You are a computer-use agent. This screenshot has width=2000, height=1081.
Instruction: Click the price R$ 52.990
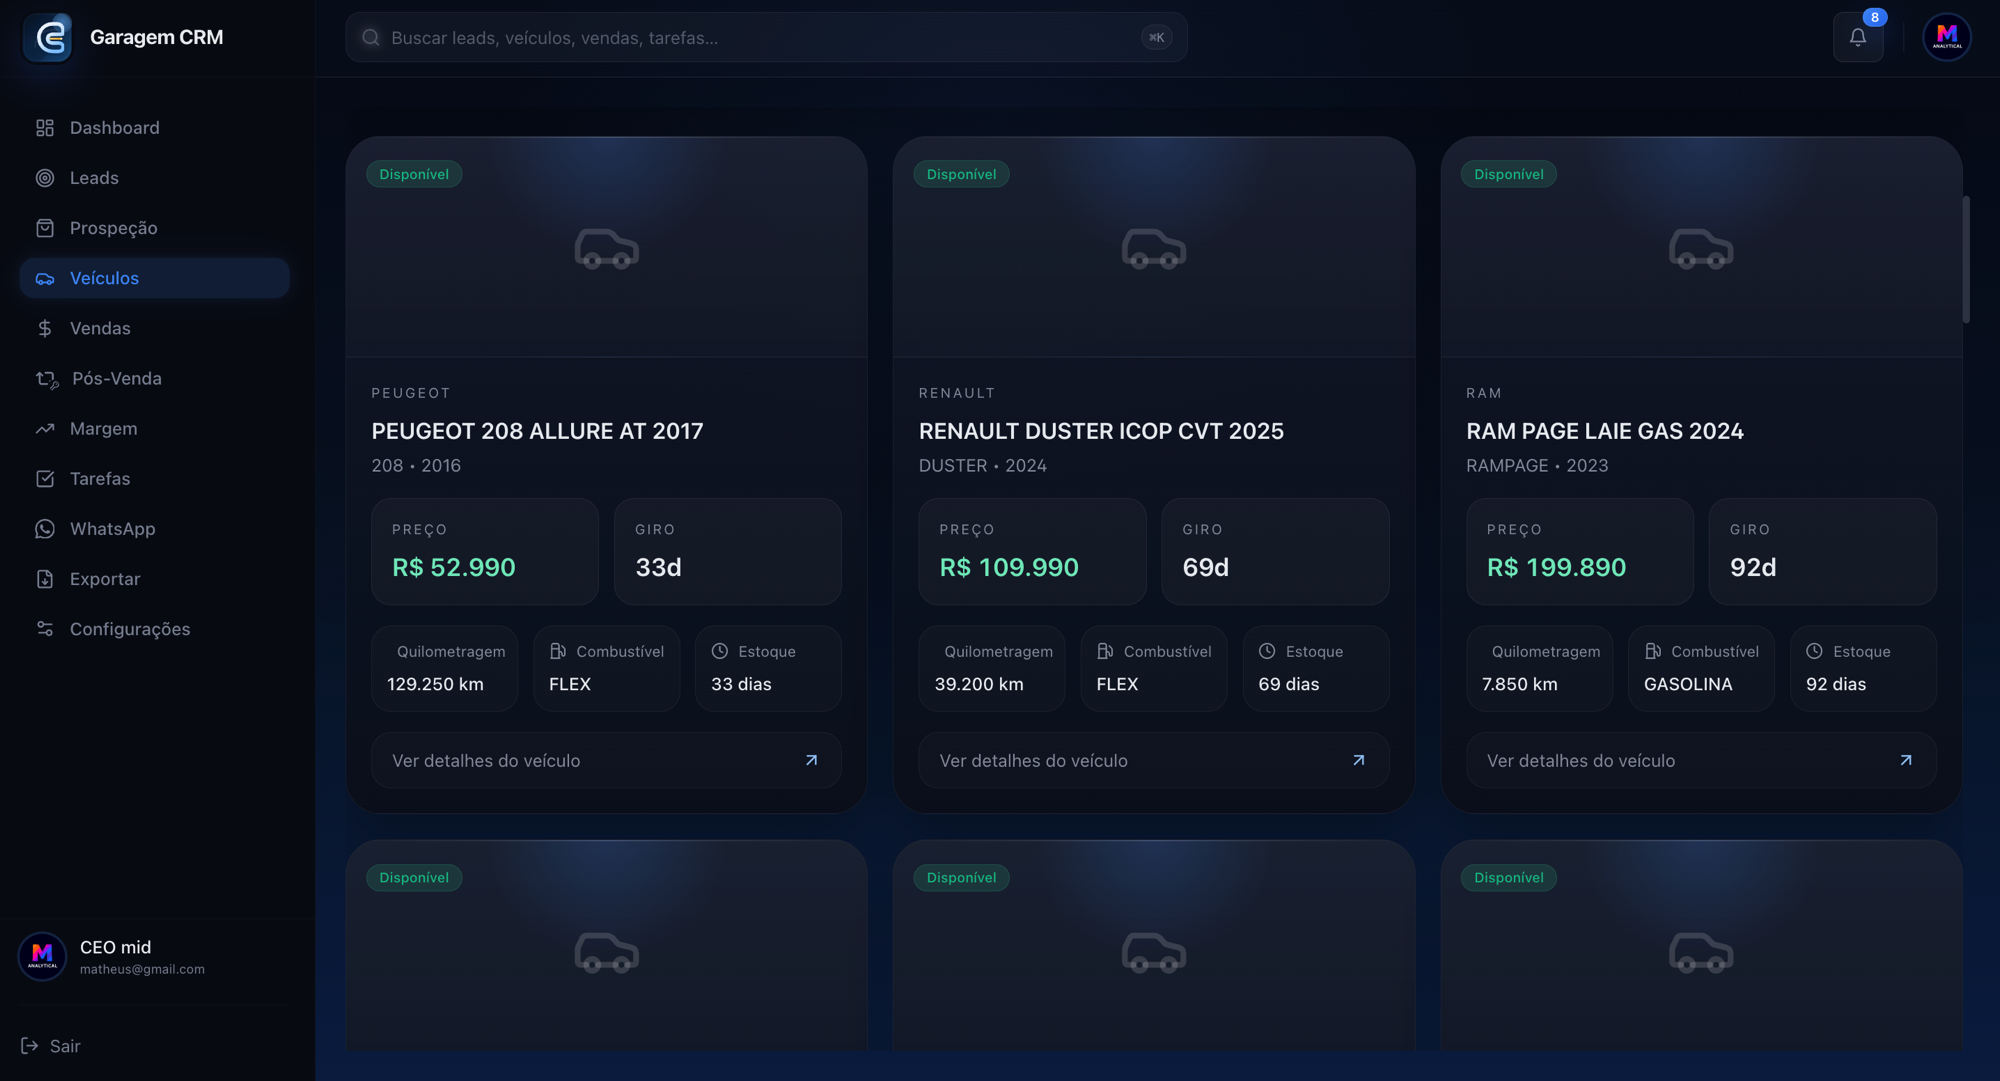(x=454, y=567)
